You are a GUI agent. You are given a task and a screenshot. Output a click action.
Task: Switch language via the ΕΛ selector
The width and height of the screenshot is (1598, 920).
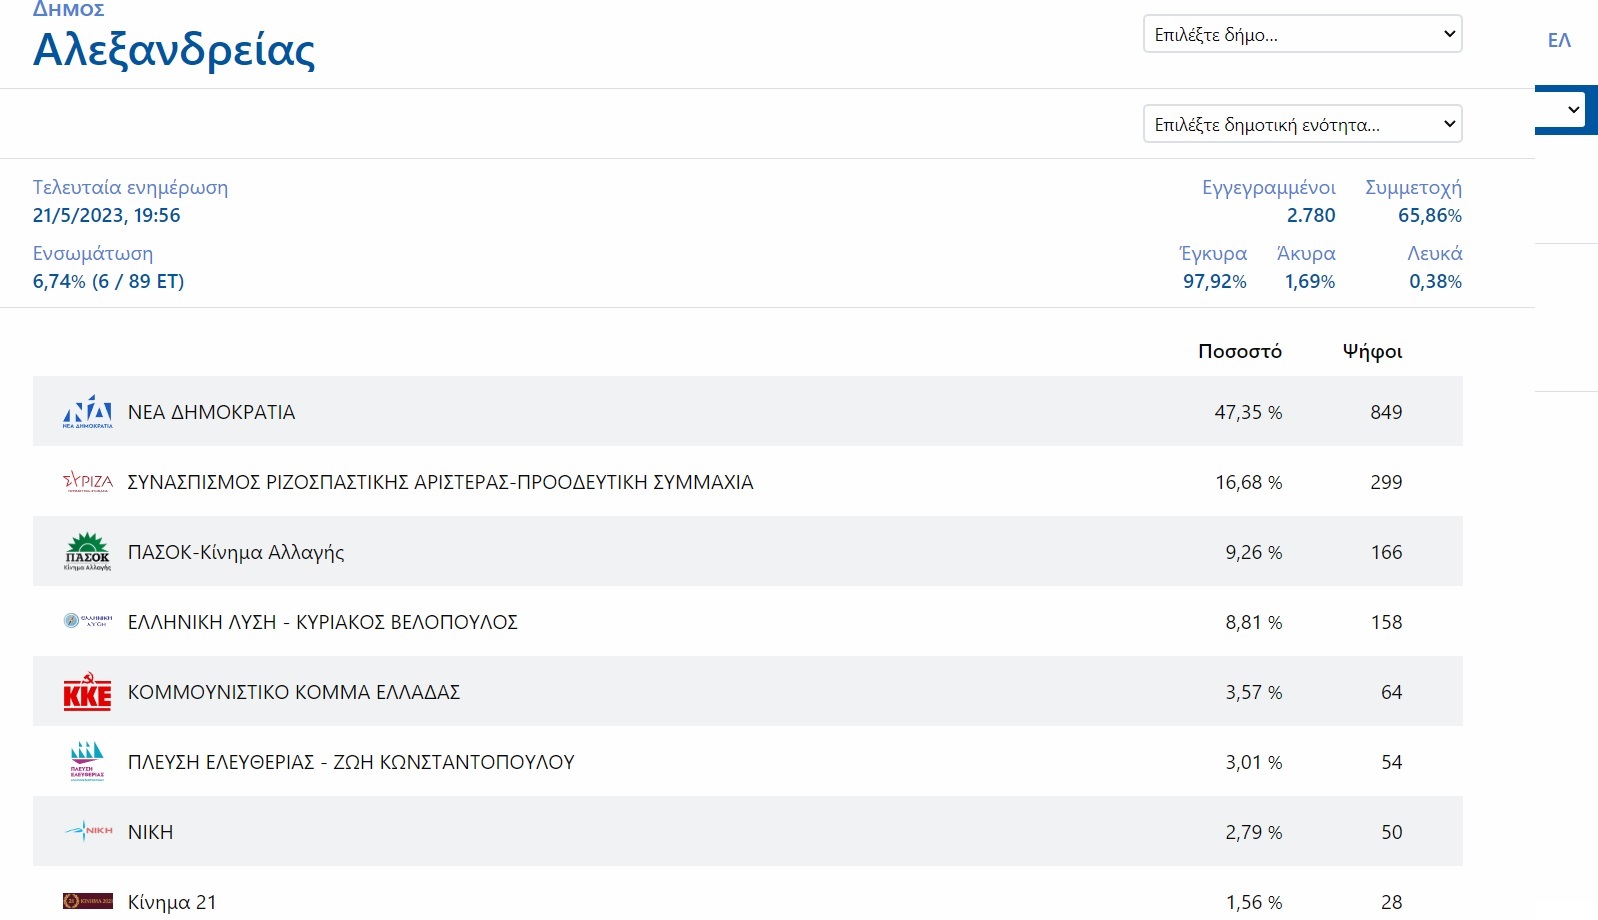click(1559, 40)
